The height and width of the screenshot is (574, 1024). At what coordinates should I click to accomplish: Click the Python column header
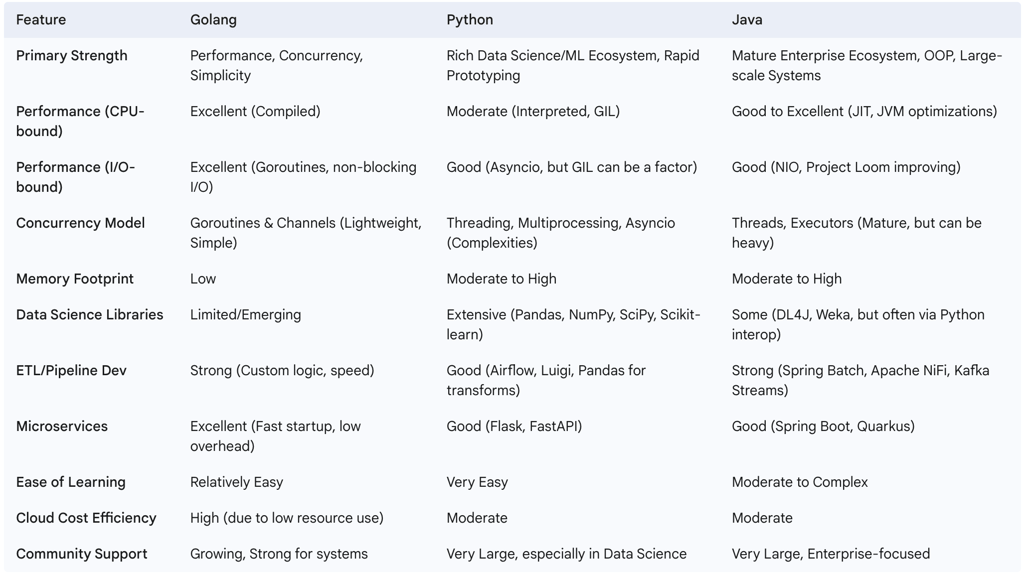[x=470, y=20]
